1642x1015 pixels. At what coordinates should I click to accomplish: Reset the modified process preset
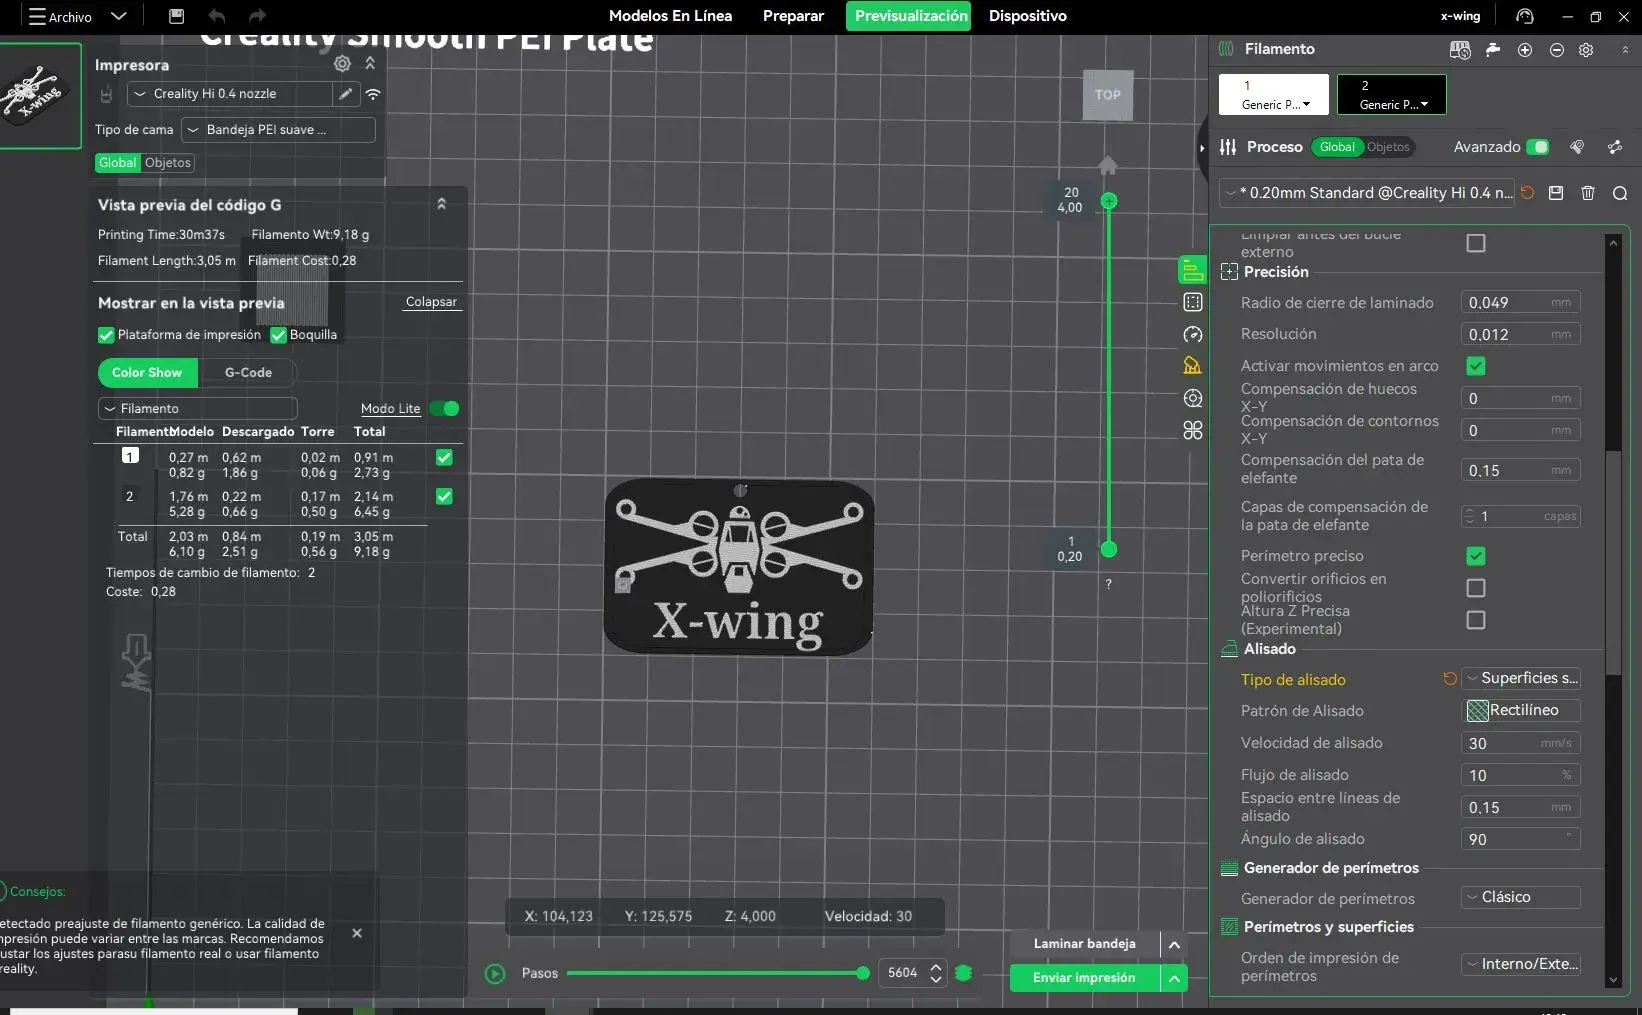[x=1527, y=193]
